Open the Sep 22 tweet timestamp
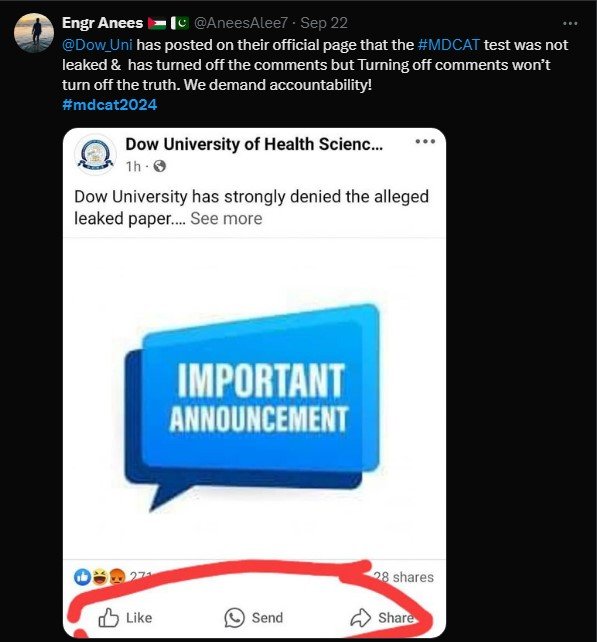 (x=324, y=23)
